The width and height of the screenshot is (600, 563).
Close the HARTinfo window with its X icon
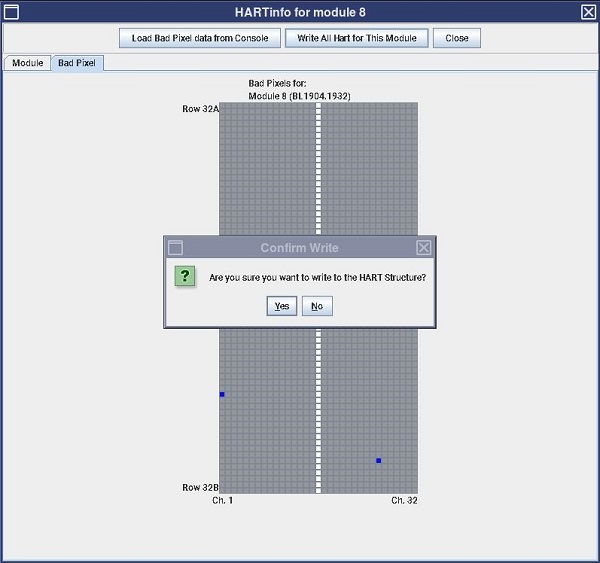(x=588, y=12)
